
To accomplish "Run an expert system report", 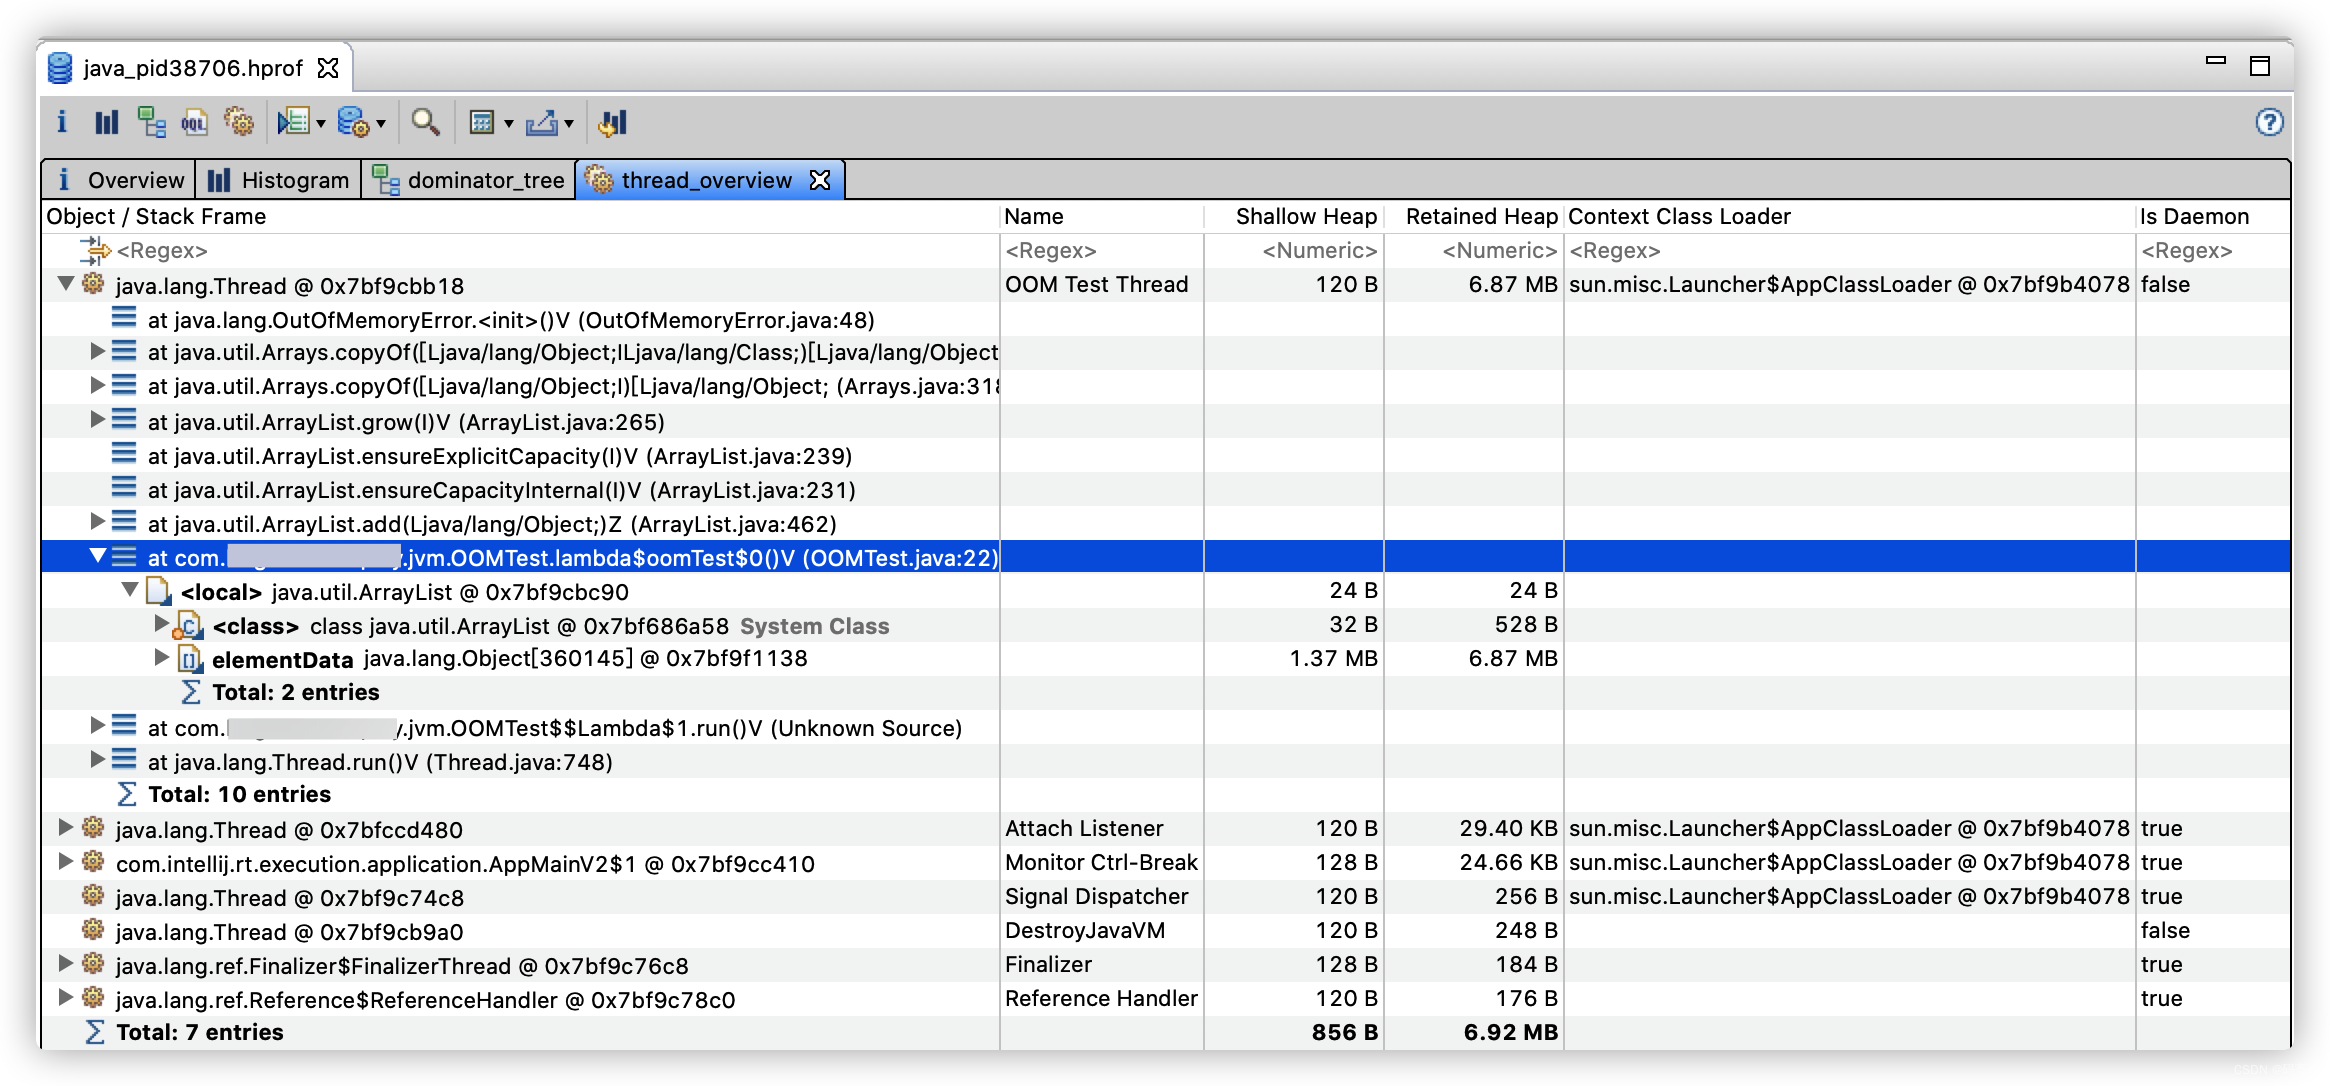I will tap(293, 123).
